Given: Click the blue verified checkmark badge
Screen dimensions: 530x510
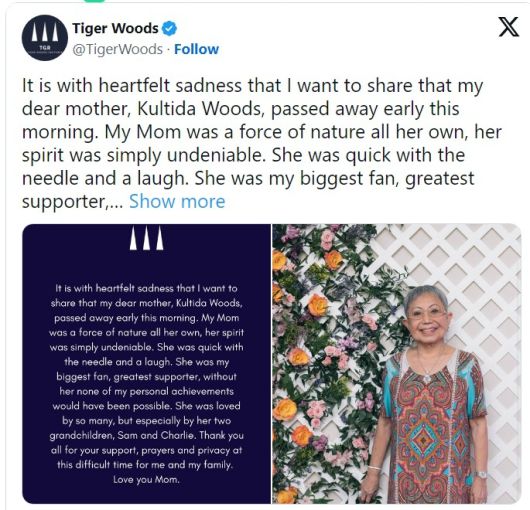Looking at the screenshot, I should [169, 29].
